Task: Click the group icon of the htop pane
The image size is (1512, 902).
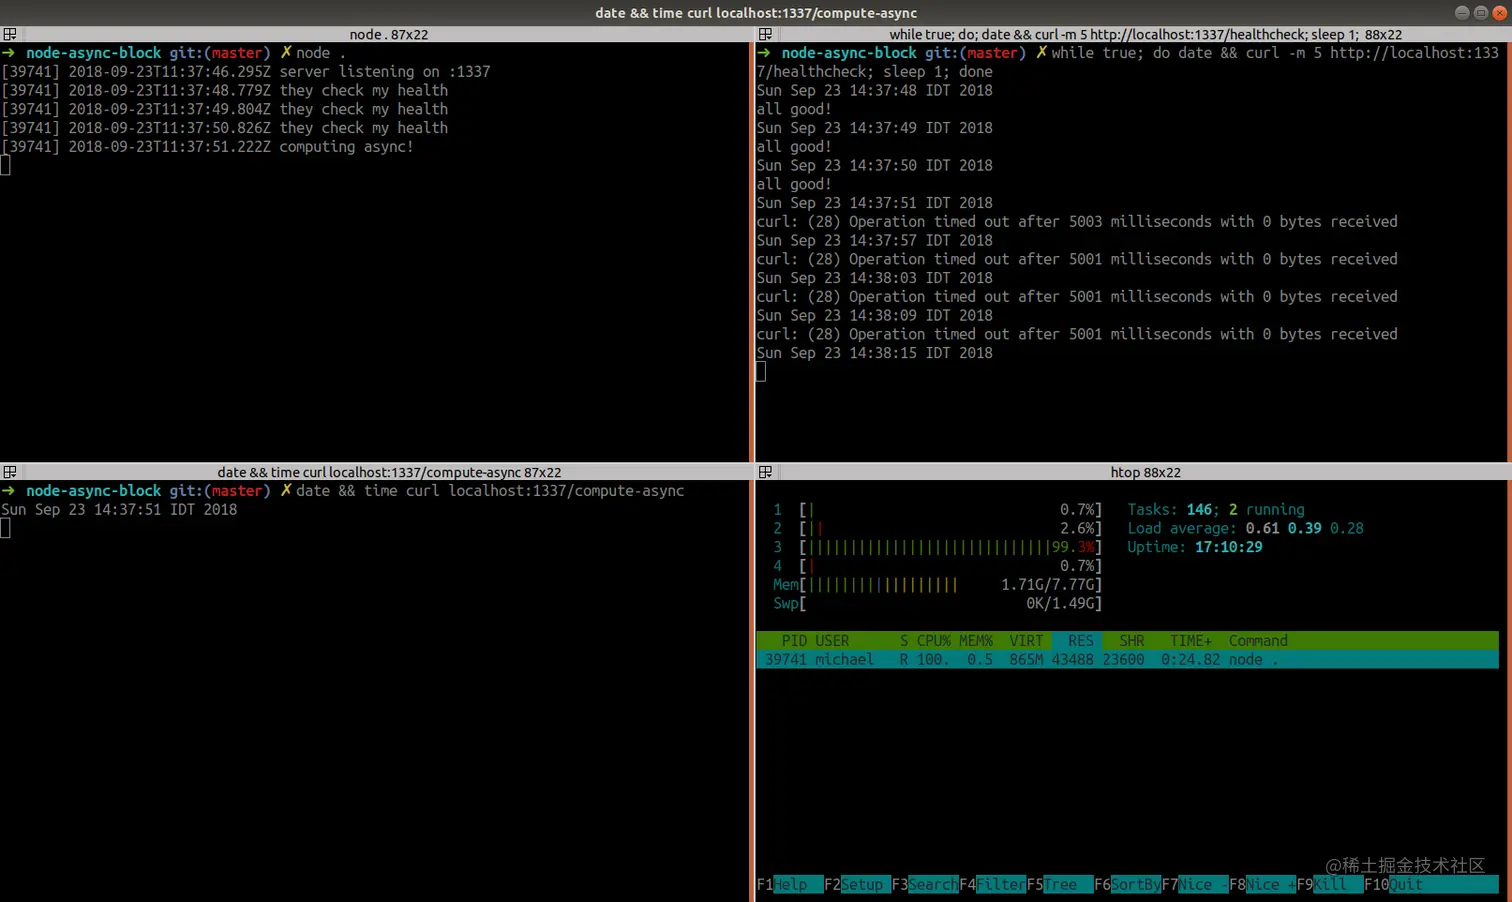Action: tap(765, 472)
